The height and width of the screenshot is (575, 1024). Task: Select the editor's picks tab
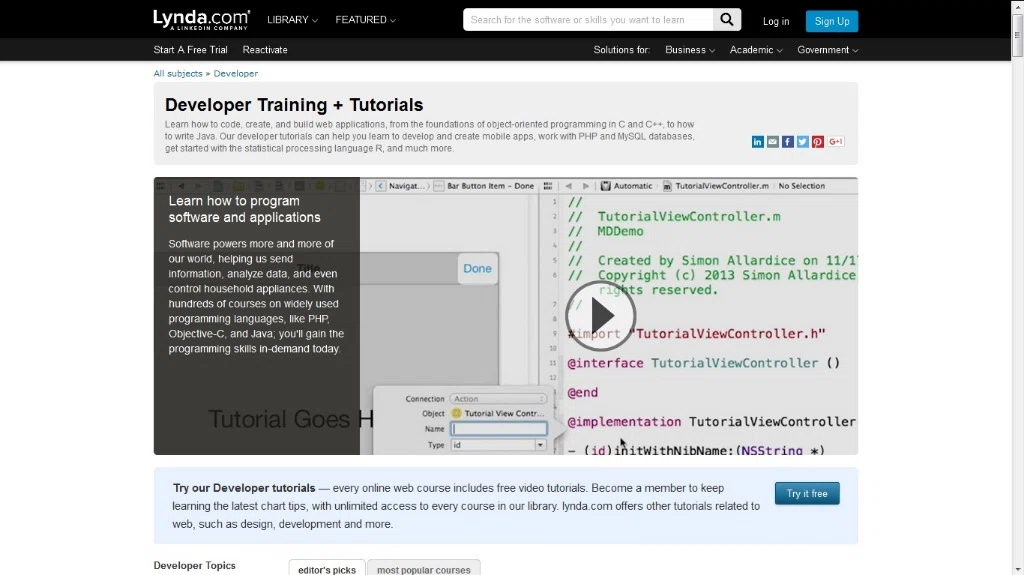tap(327, 569)
